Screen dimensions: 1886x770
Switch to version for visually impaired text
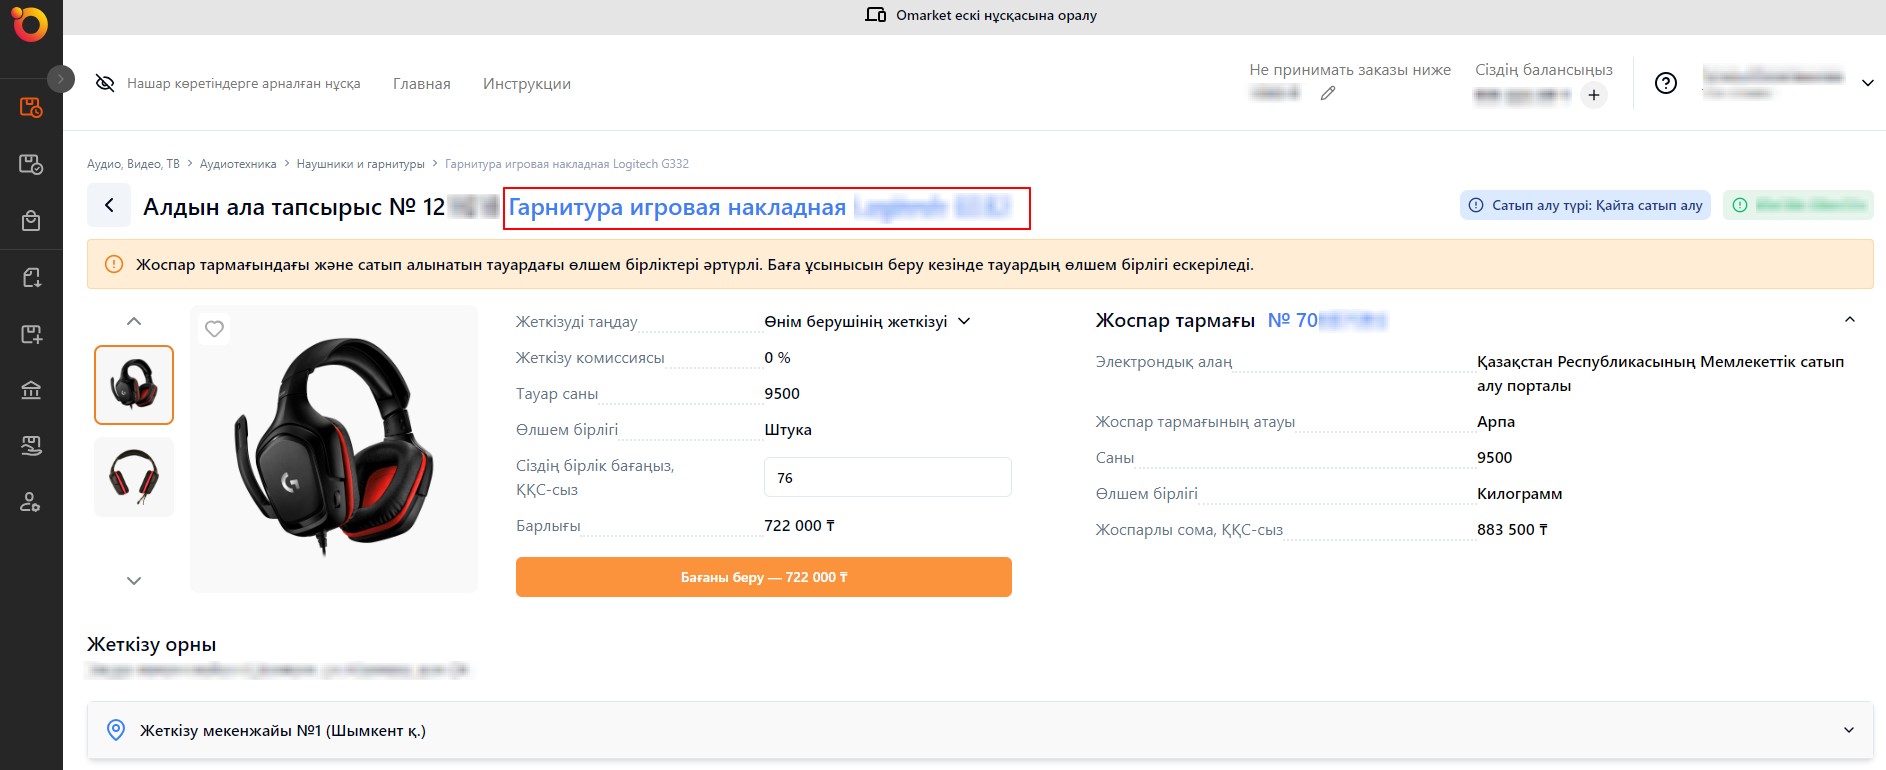pyautogui.click(x=243, y=83)
